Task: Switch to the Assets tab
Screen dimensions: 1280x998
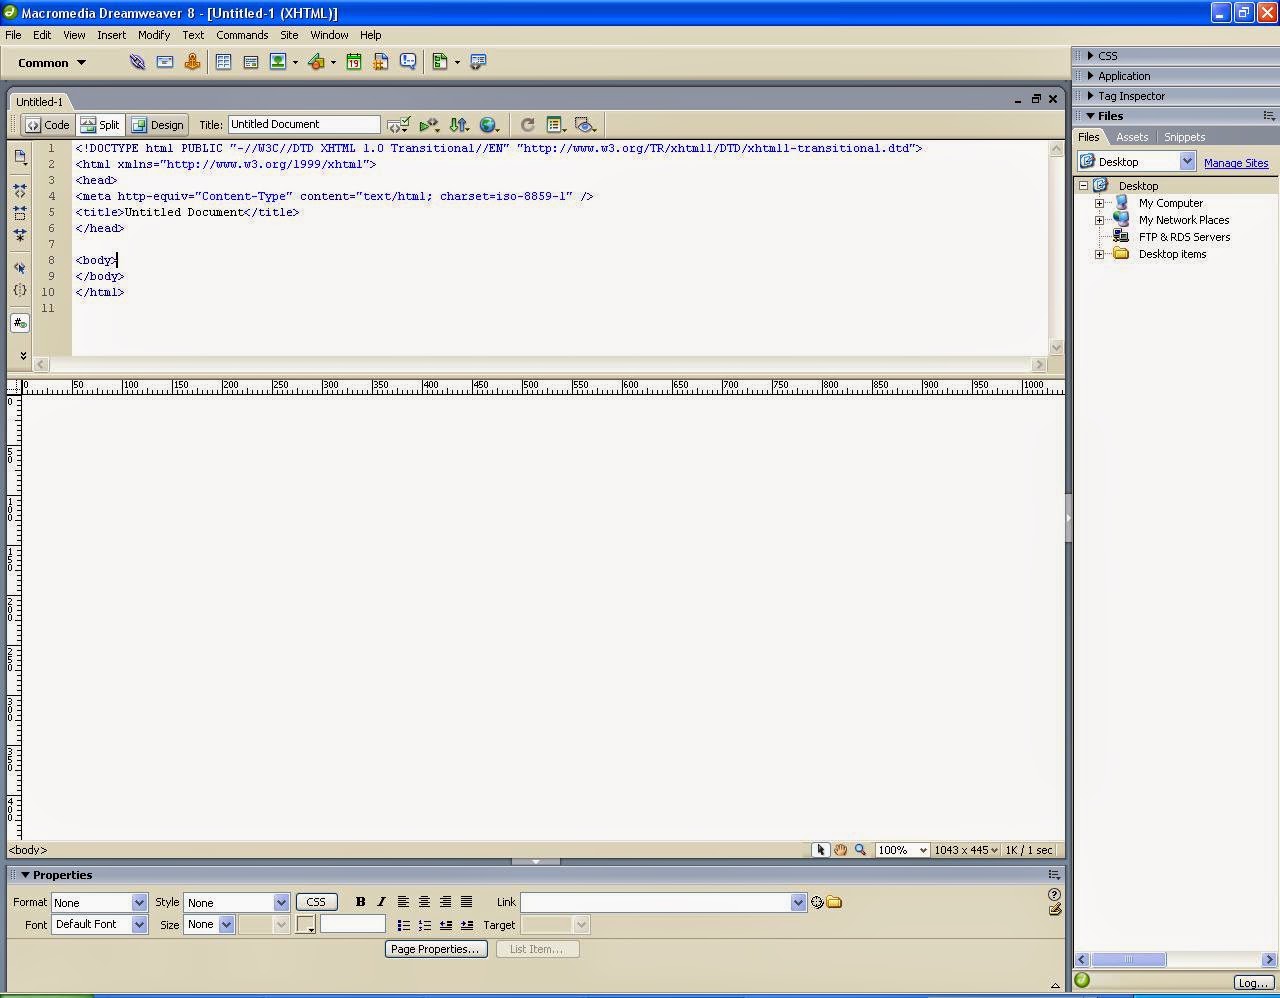Action: (1132, 137)
